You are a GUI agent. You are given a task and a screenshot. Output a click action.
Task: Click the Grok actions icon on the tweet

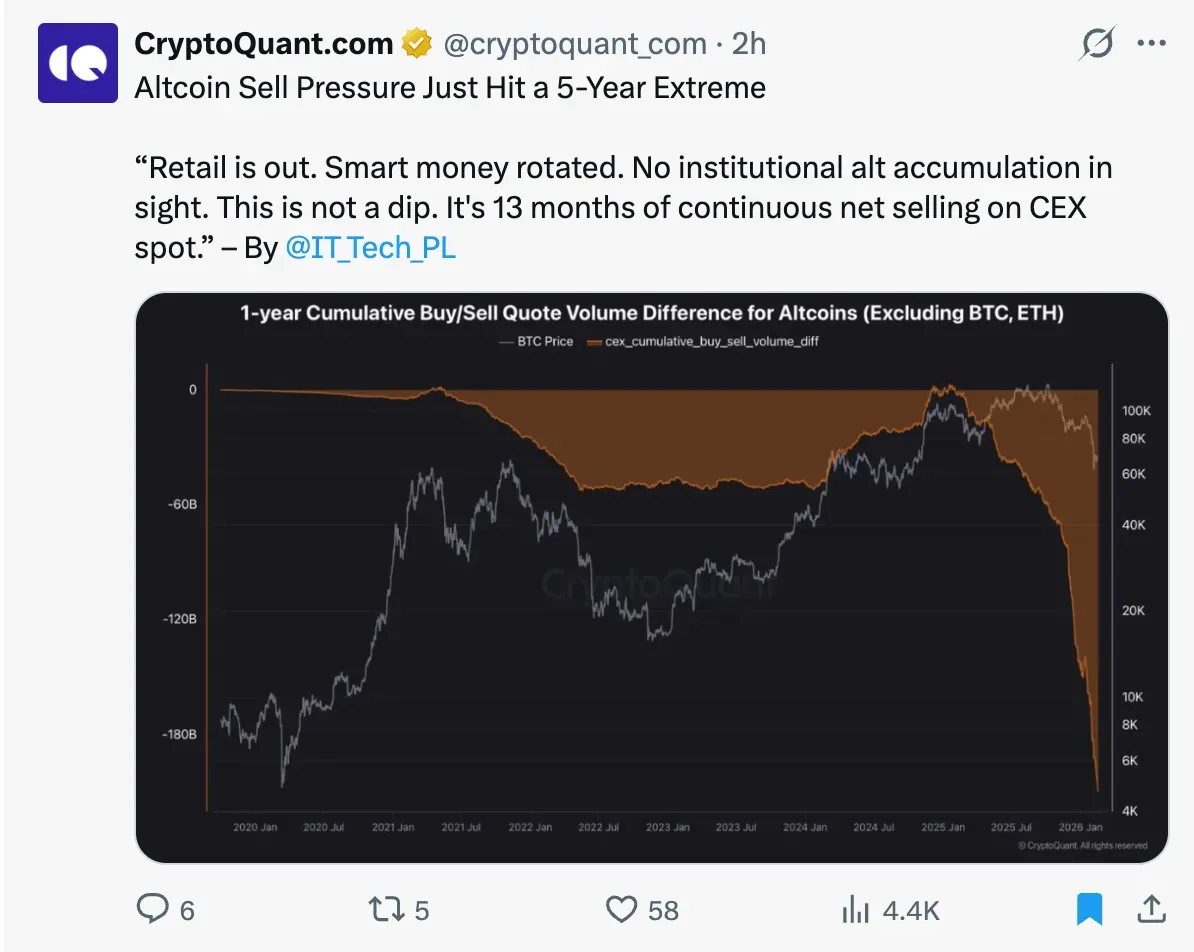click(x=1096, y=43)
